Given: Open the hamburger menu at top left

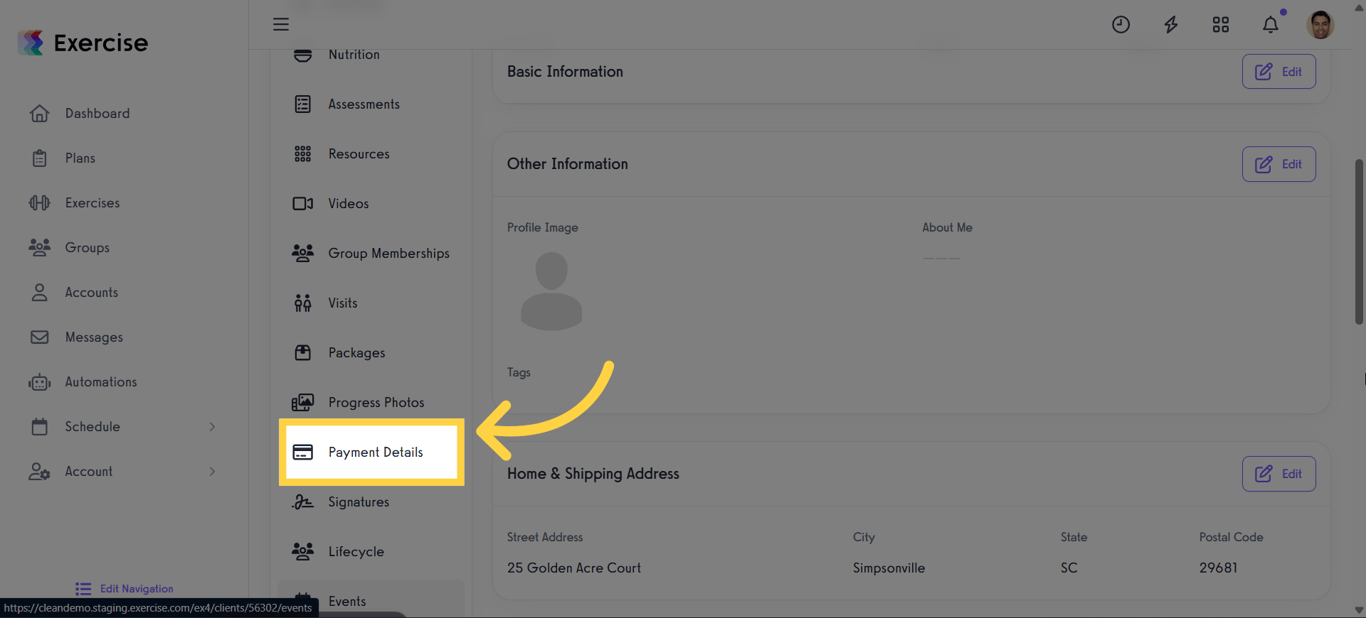Looking at the screenshot, I should pyautogui.click(x=281, y=24).
